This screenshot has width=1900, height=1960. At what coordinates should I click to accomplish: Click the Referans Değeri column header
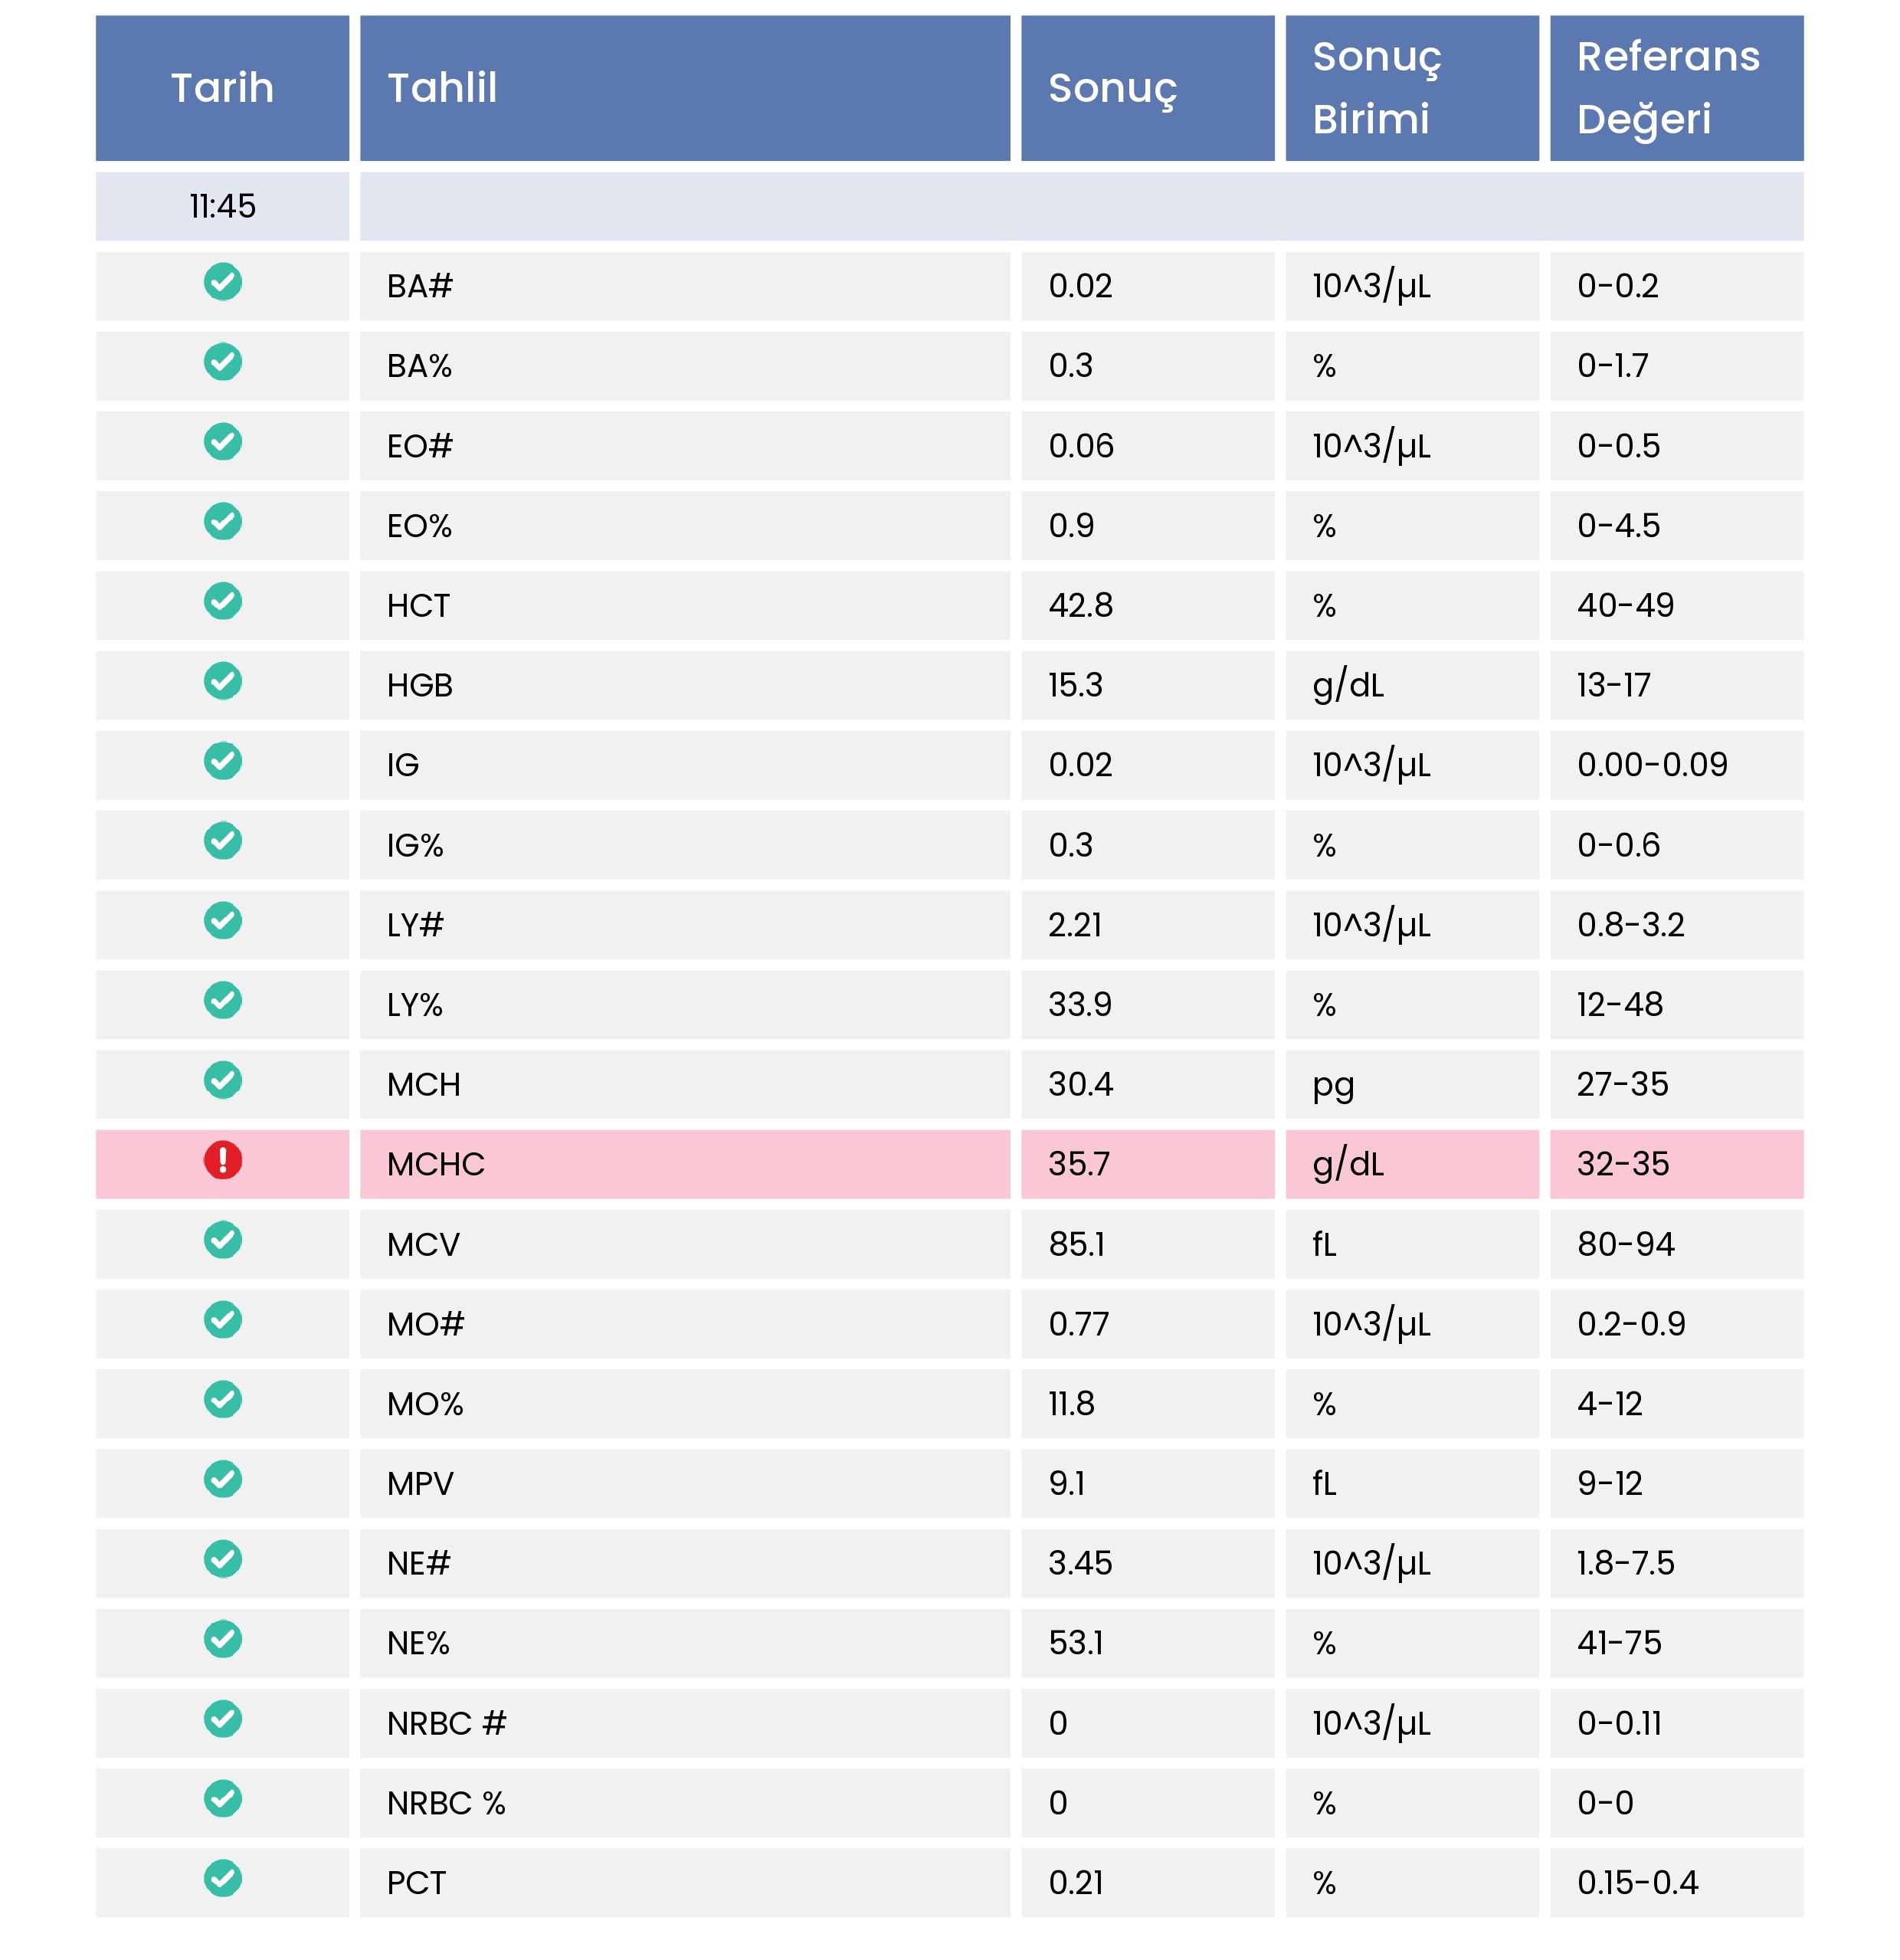coord(1667,88)
